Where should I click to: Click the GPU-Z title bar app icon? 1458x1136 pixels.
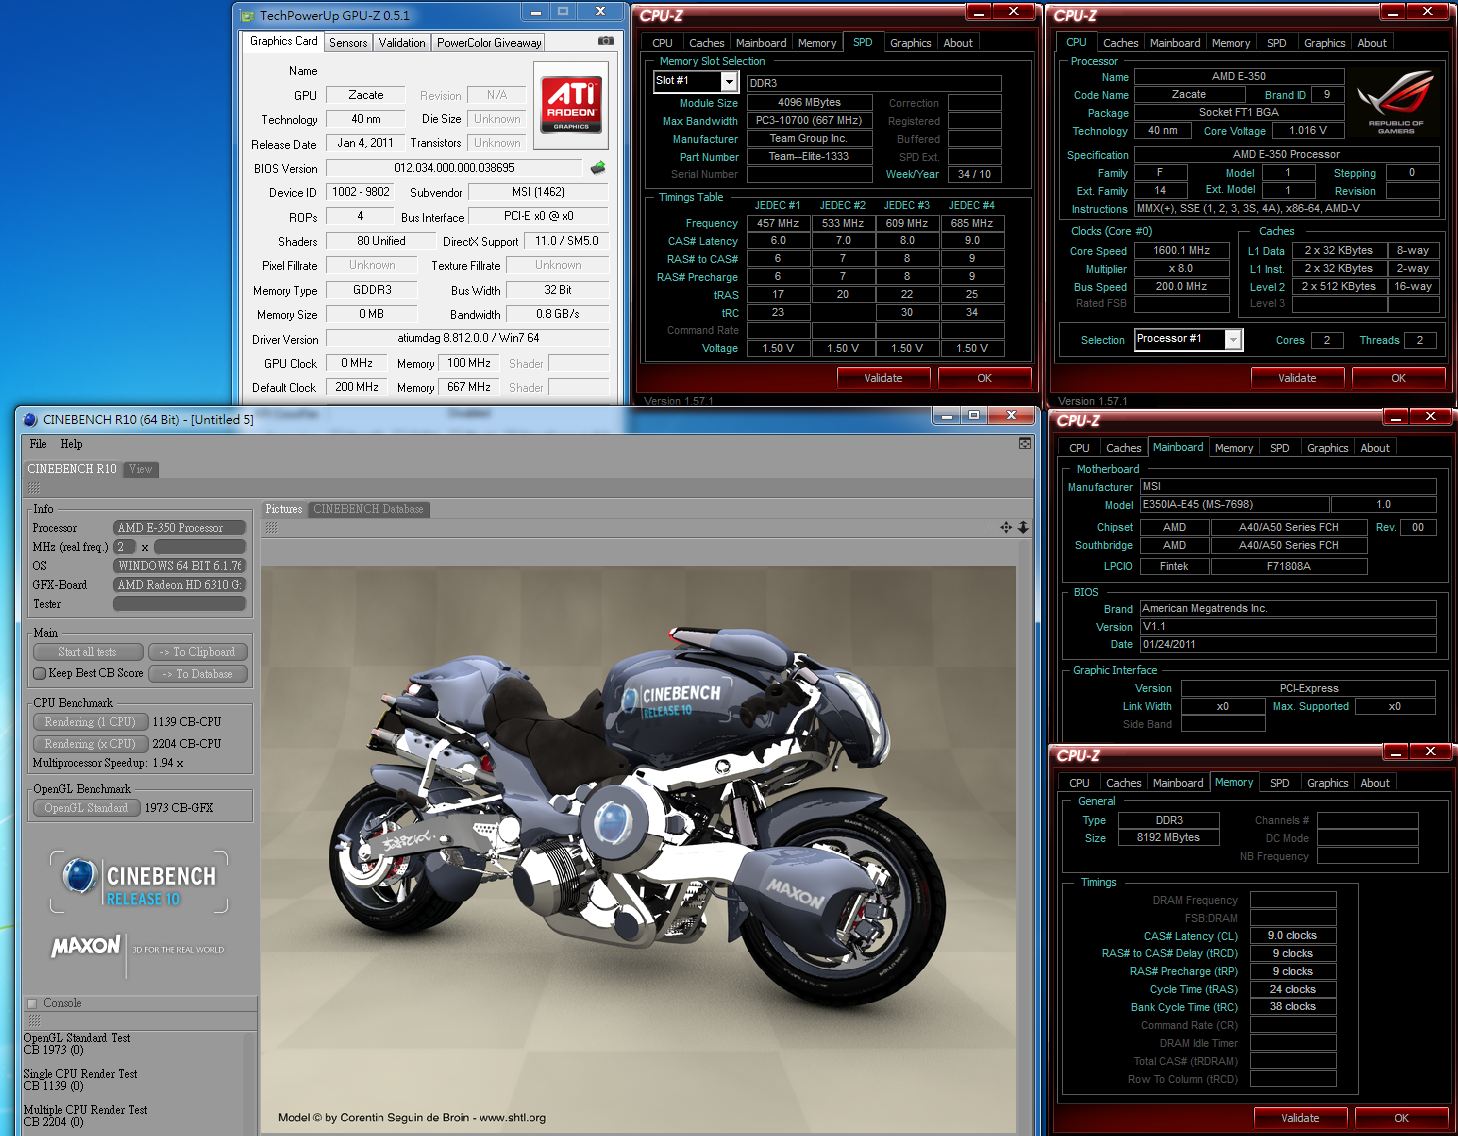tap(247, 15)
